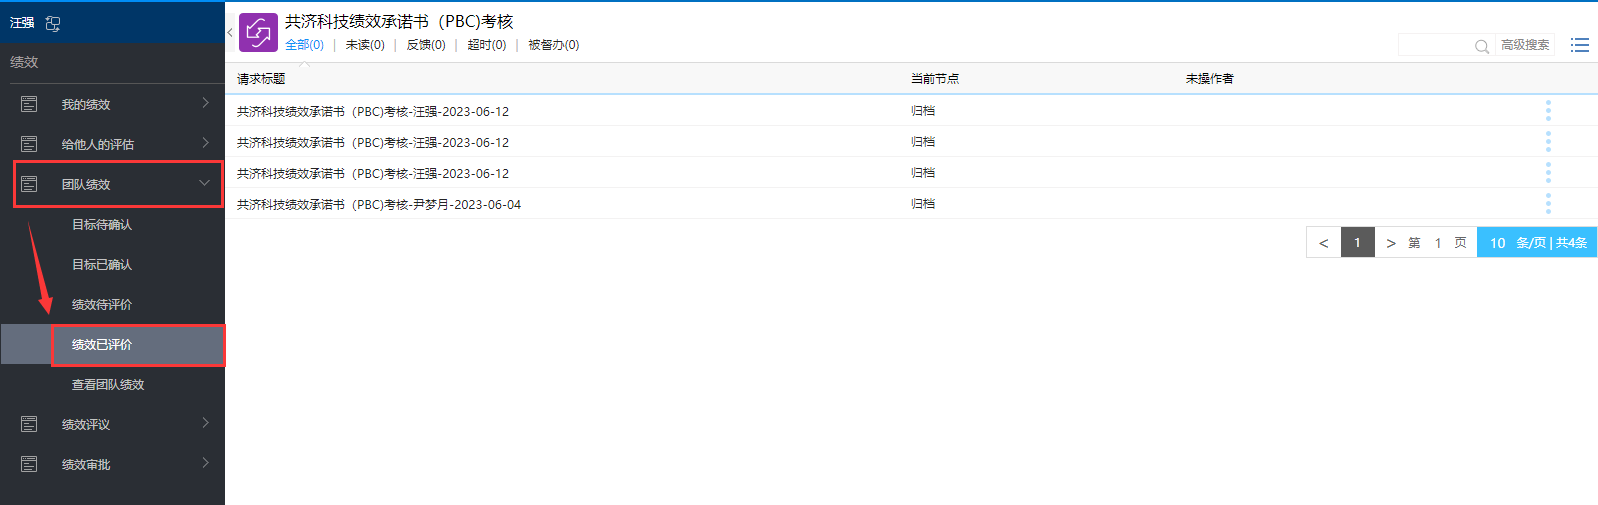1598x505 pixels.
Task: Click the 高级搜索 button
Action: [x=1524, y=45]
